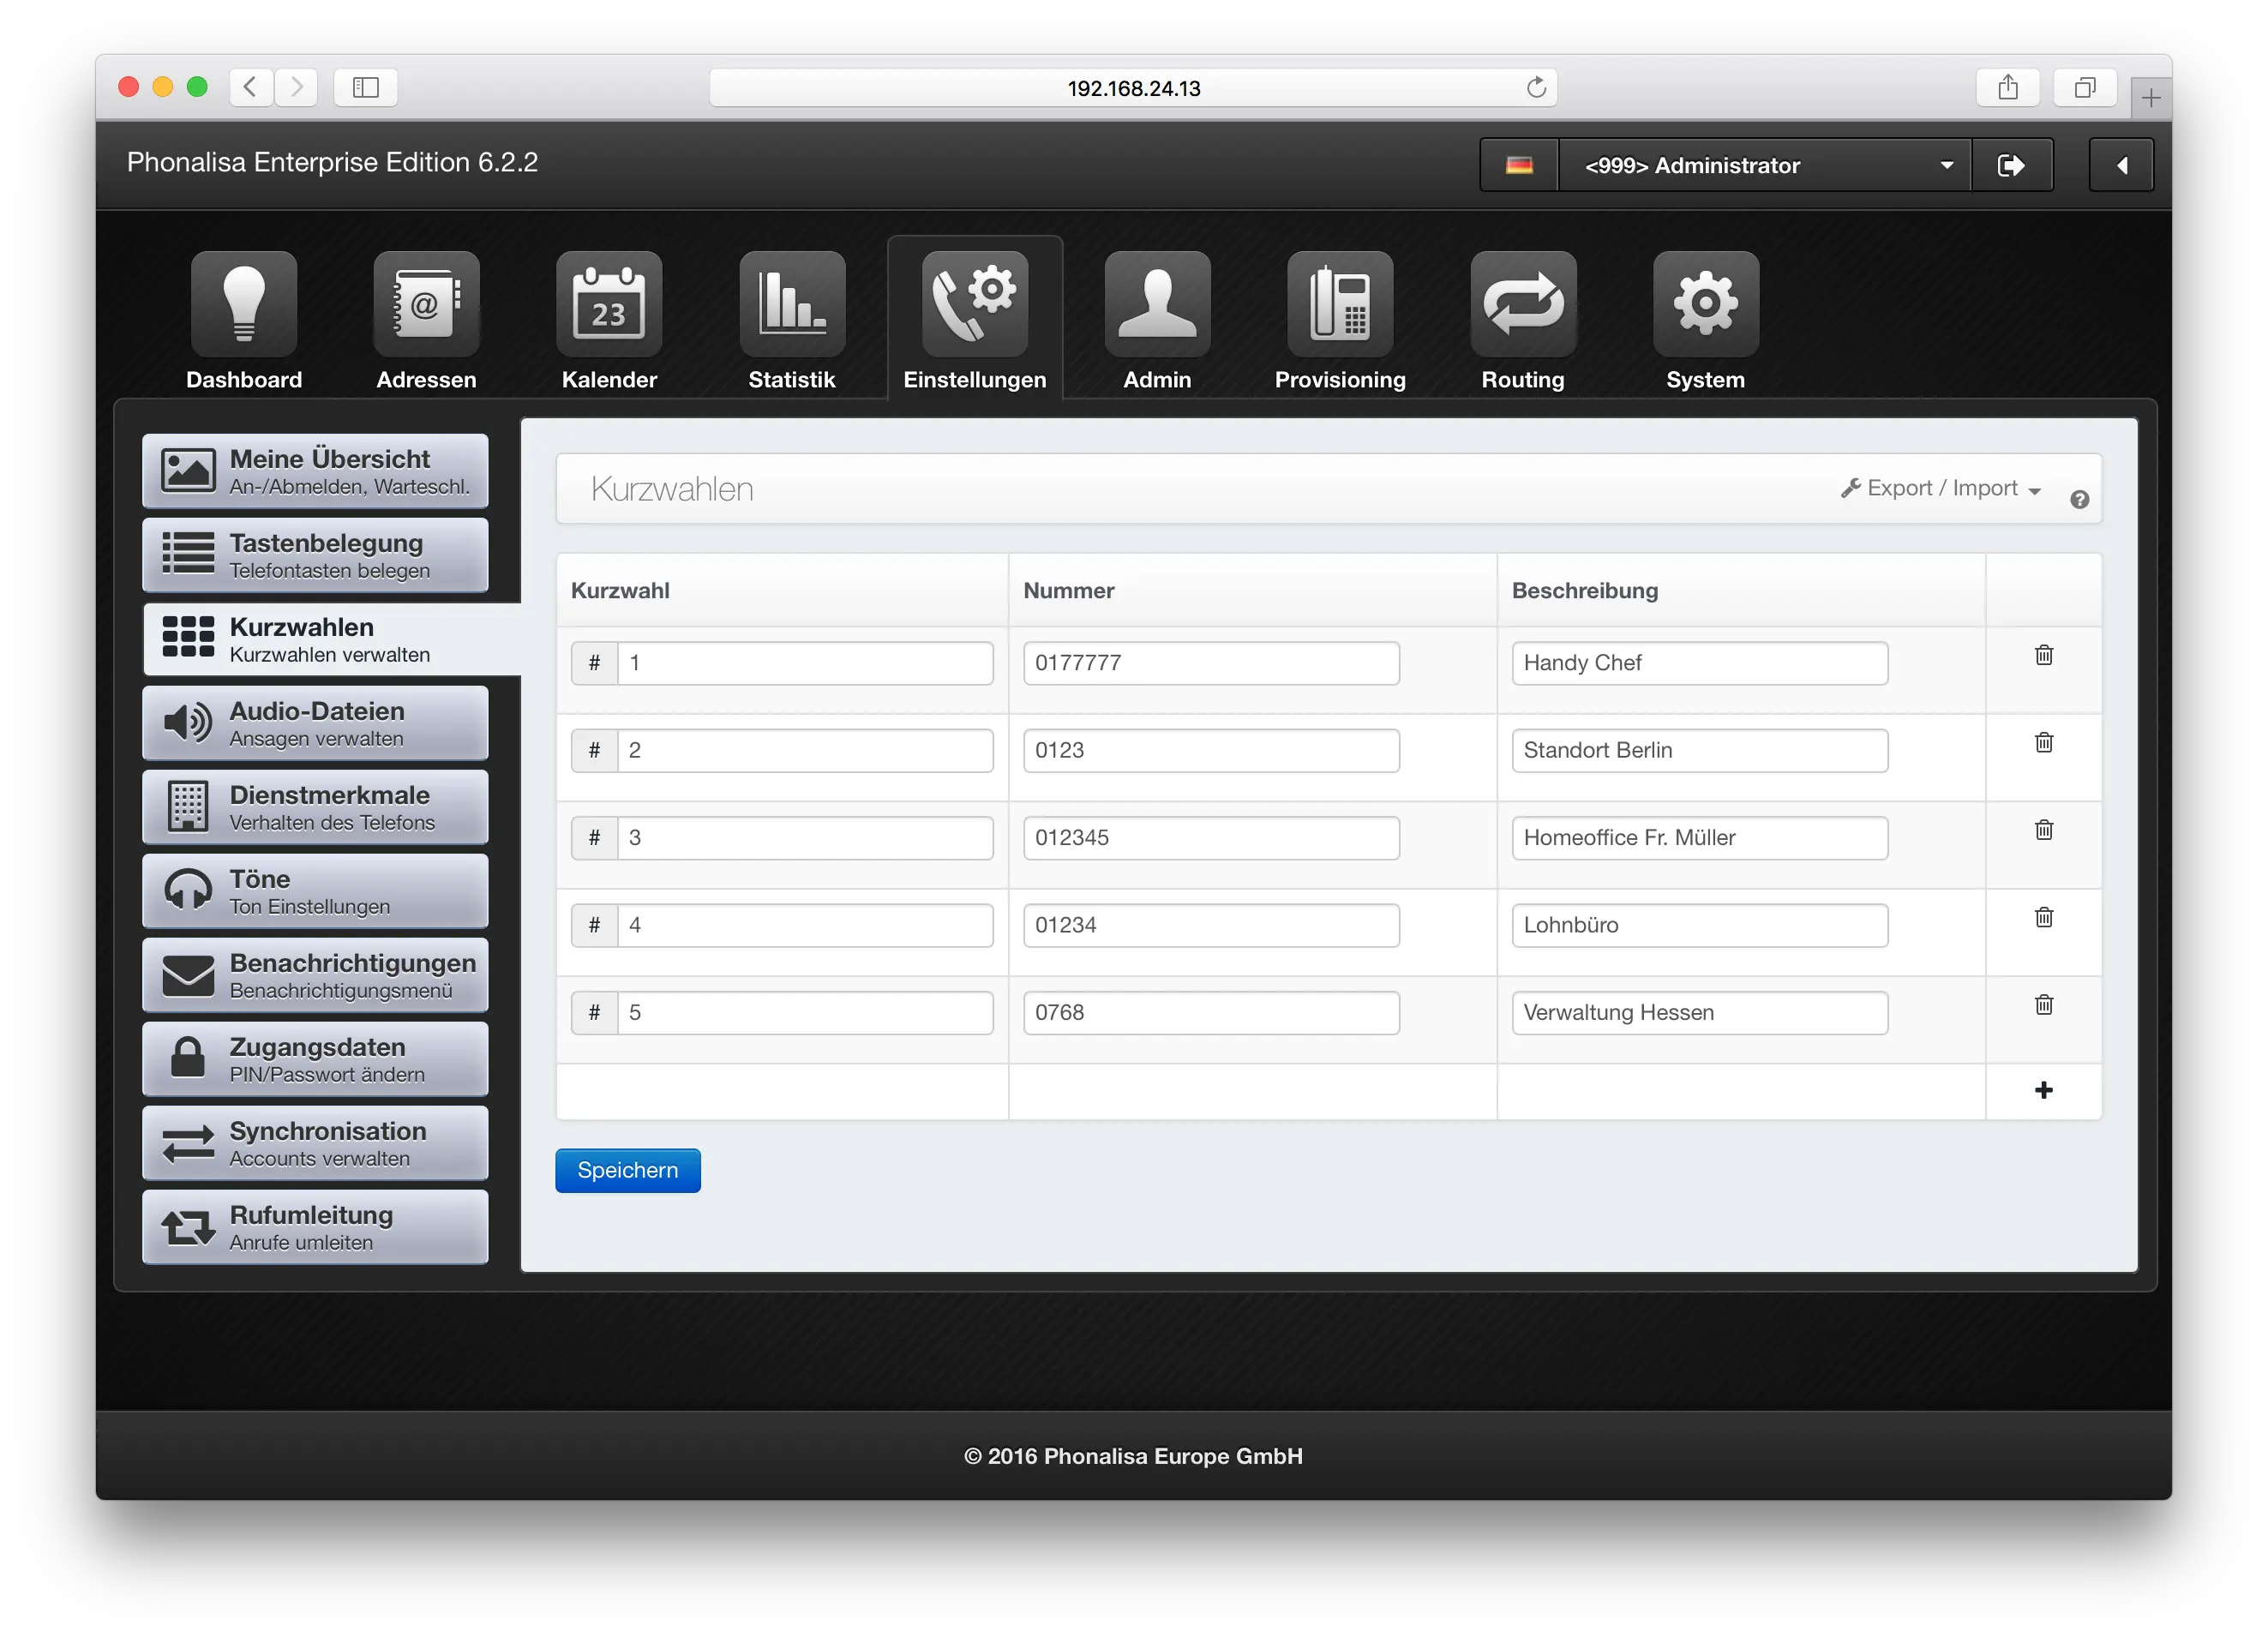Click the Nummer field with 0123
Screen dimensions: 2268x1637
pyautogui.click(x=1211, y=750)
